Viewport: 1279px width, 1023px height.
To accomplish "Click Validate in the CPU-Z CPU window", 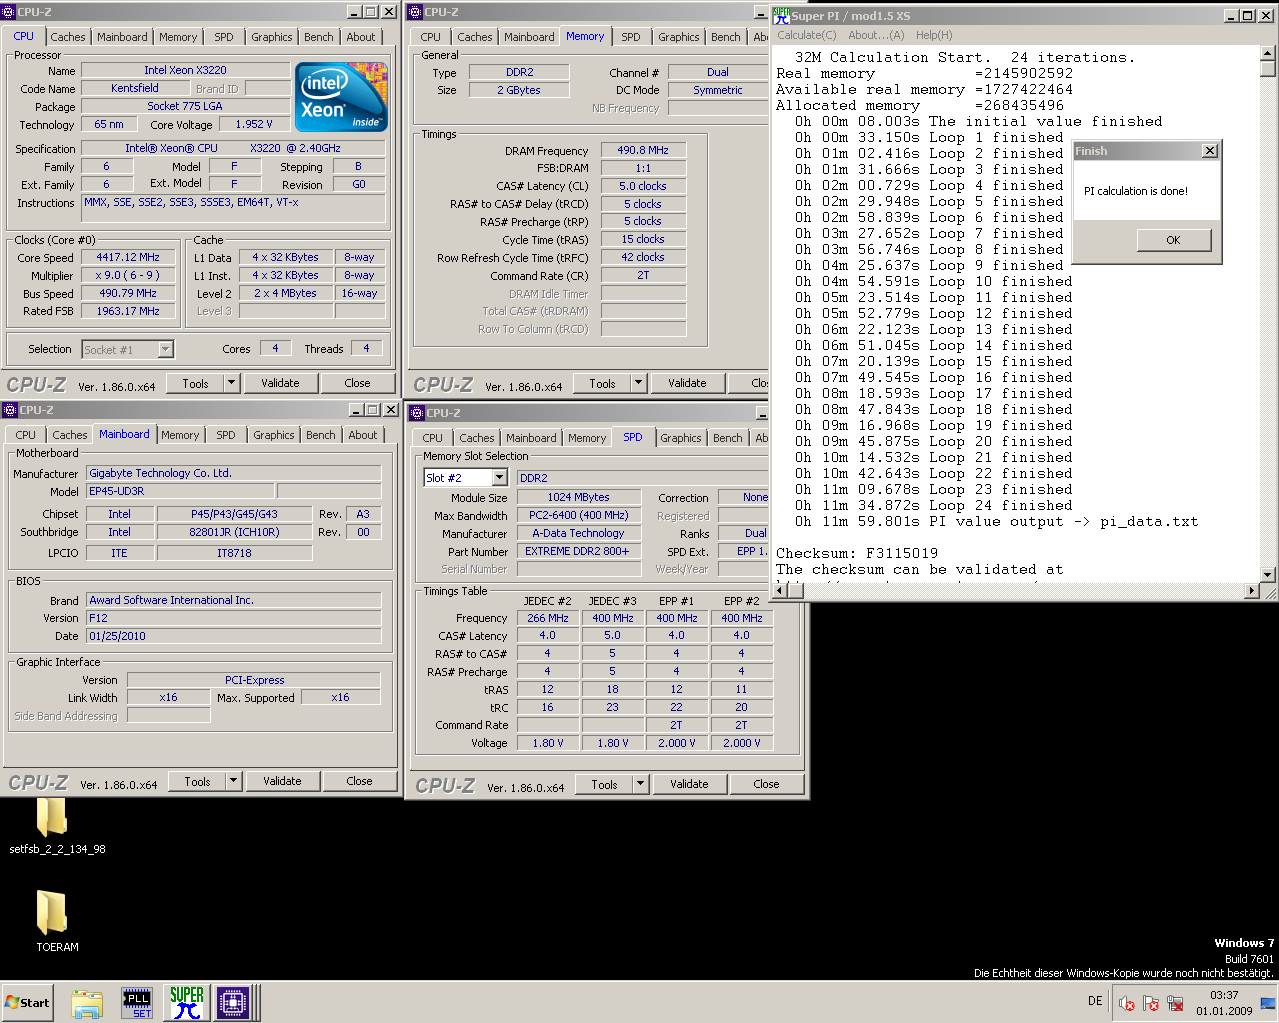I will coord(280,383).
